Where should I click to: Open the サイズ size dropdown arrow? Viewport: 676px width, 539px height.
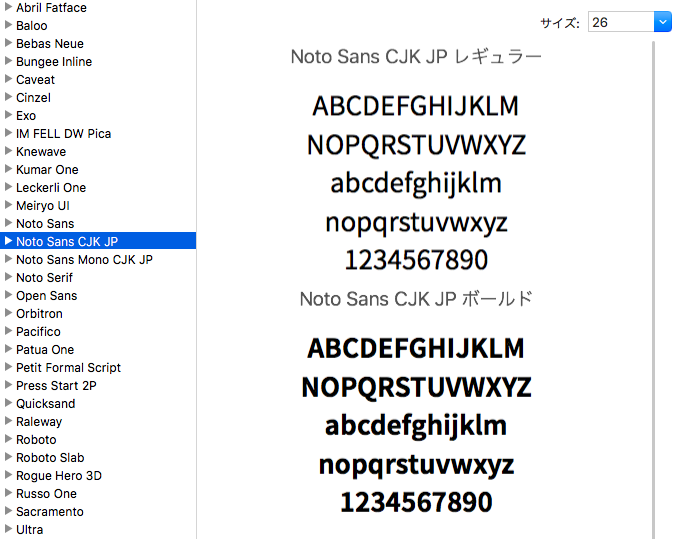663,22
